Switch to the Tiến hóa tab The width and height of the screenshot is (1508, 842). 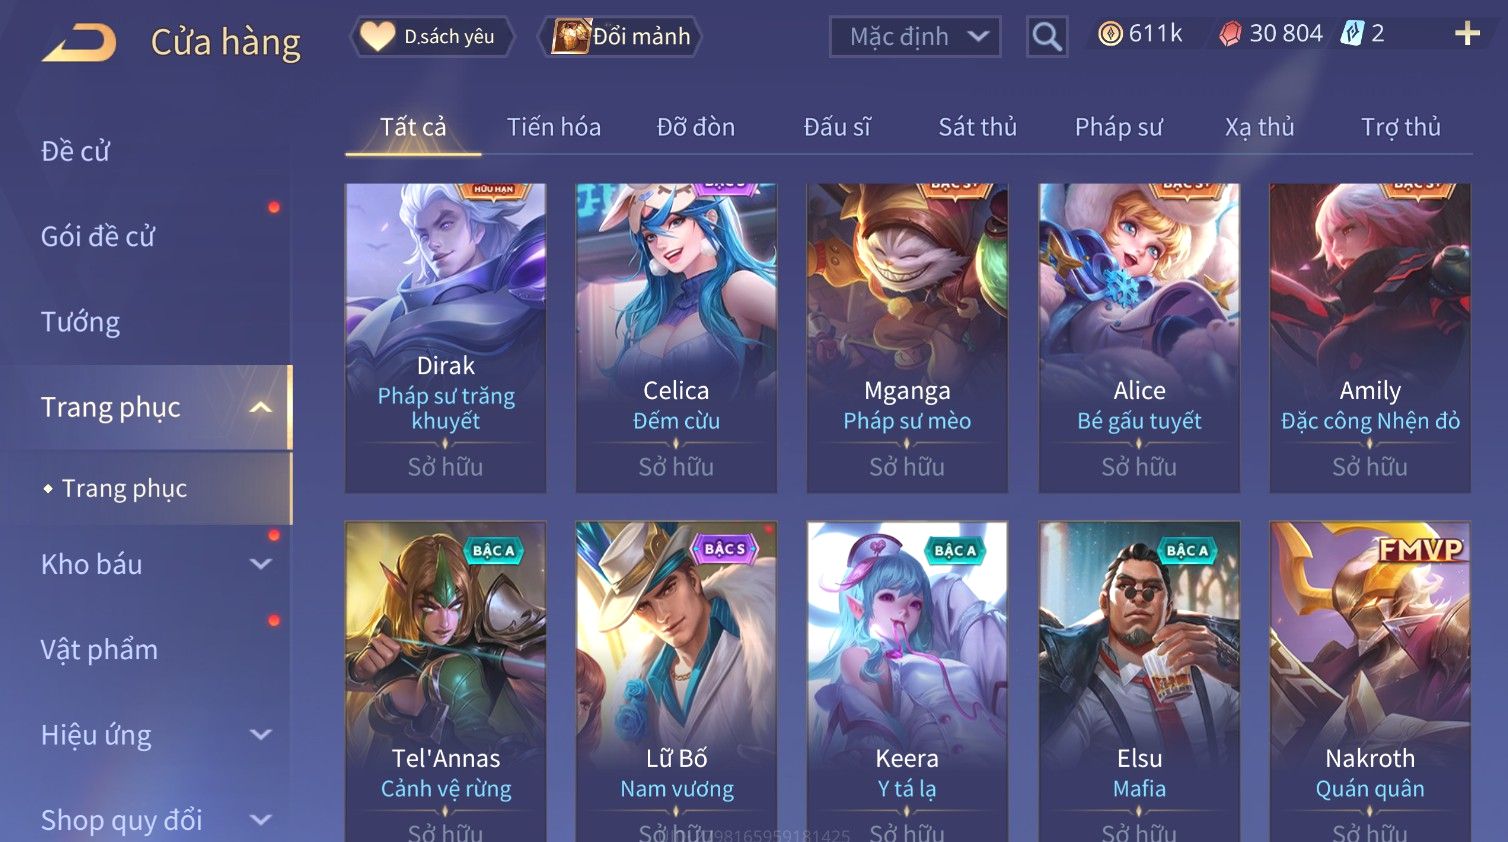coord(553,127)
